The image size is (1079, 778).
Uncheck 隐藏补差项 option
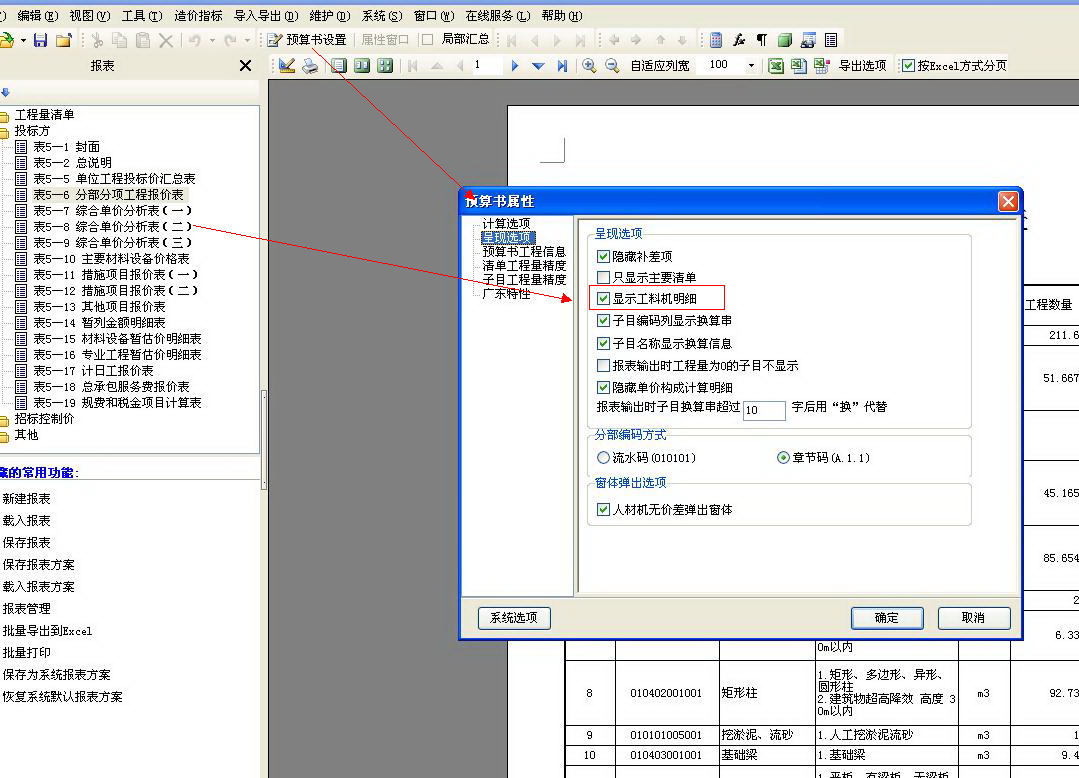(x=603, y=257)
